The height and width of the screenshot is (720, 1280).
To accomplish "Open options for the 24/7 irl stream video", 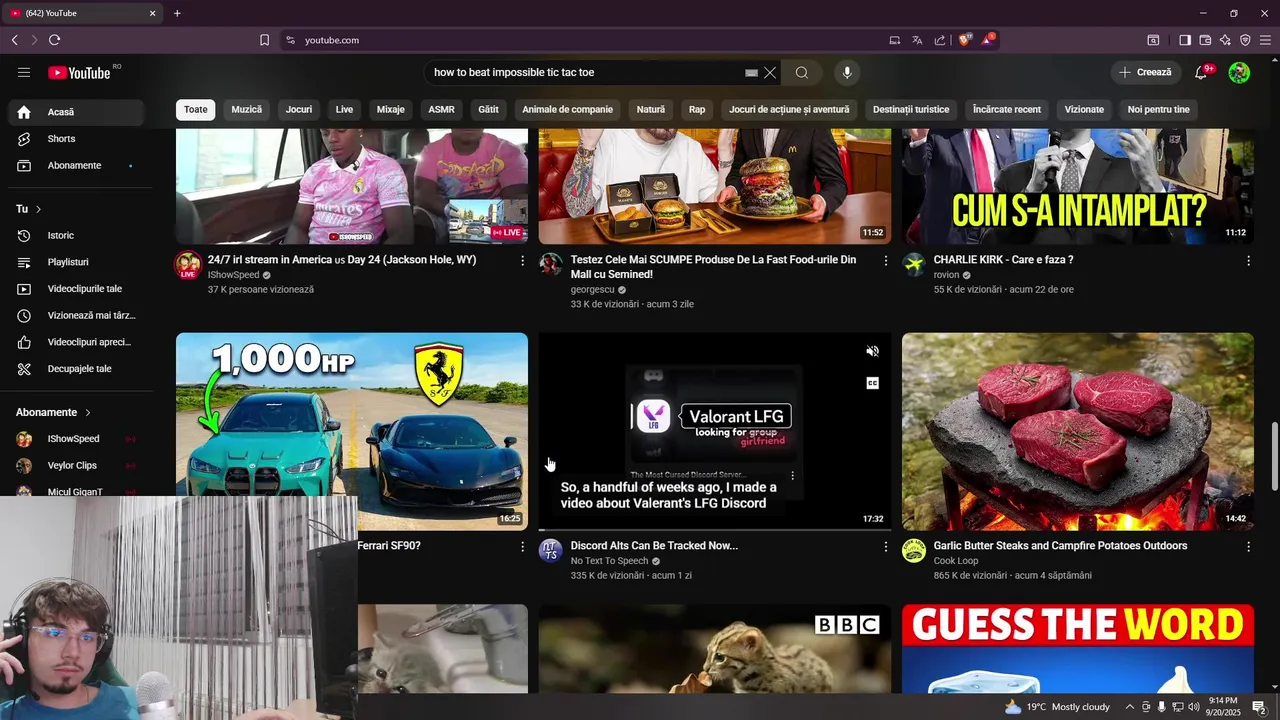I will [522, 260].
